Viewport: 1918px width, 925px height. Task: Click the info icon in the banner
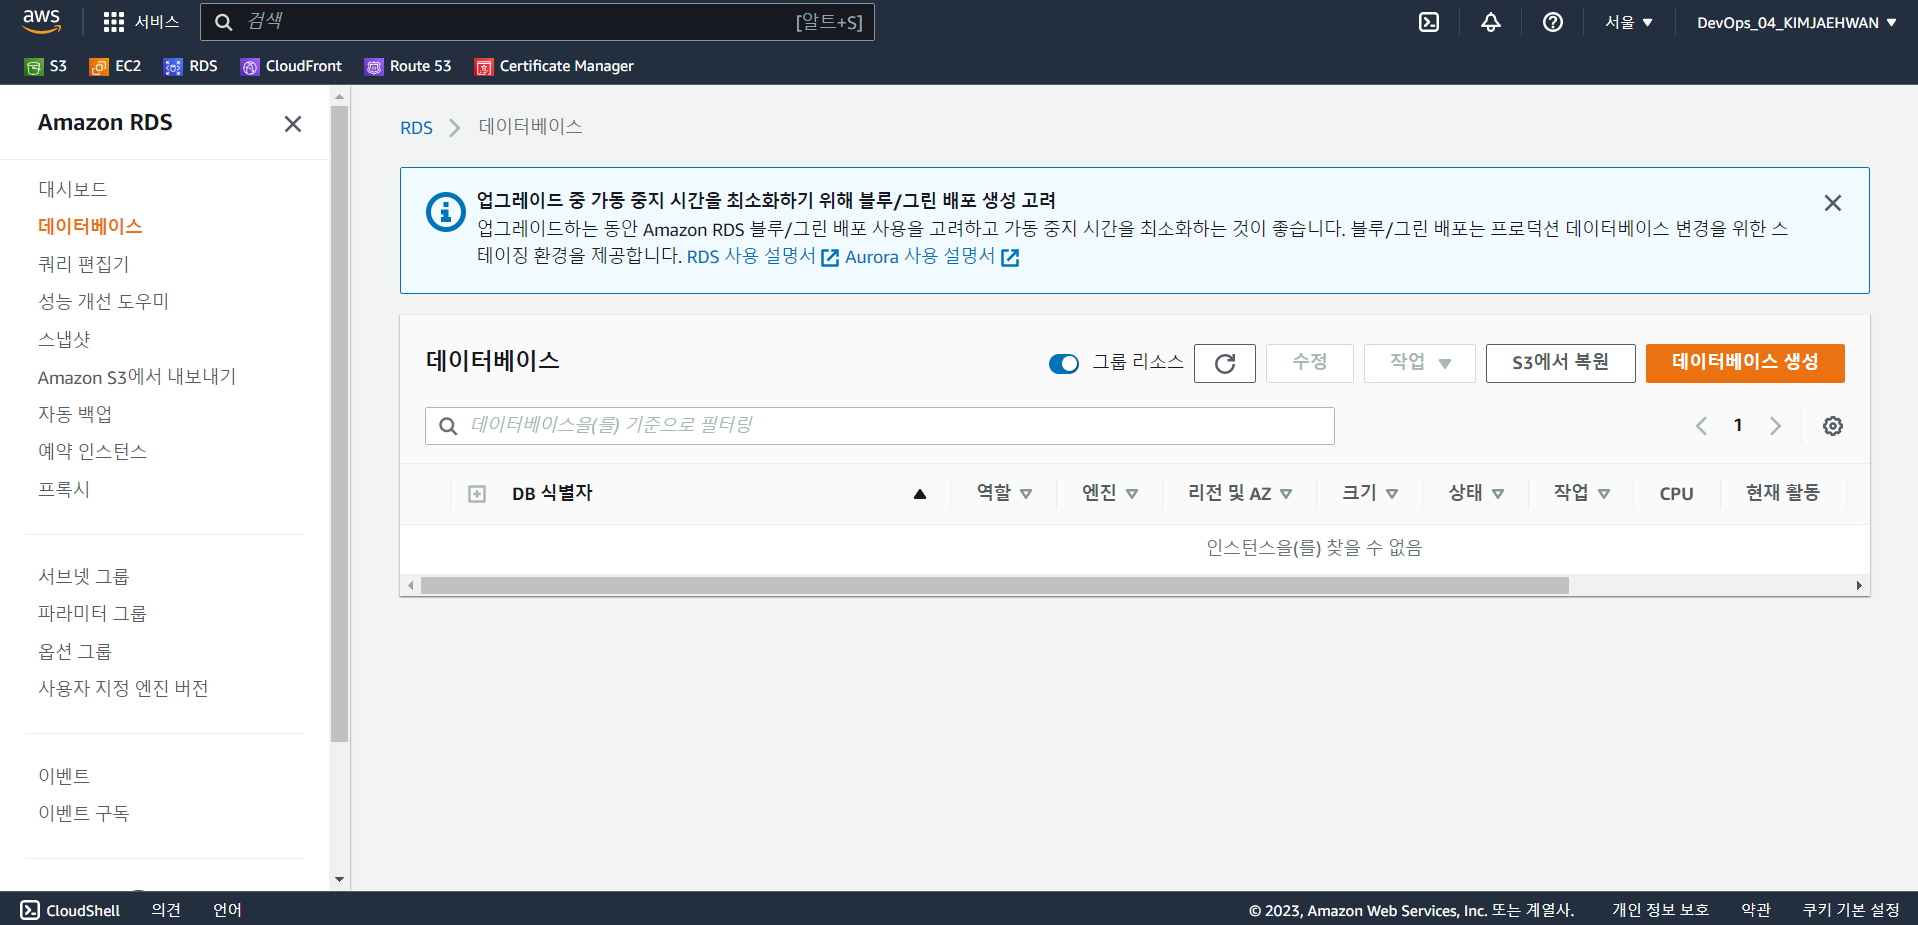click(446, 212)
